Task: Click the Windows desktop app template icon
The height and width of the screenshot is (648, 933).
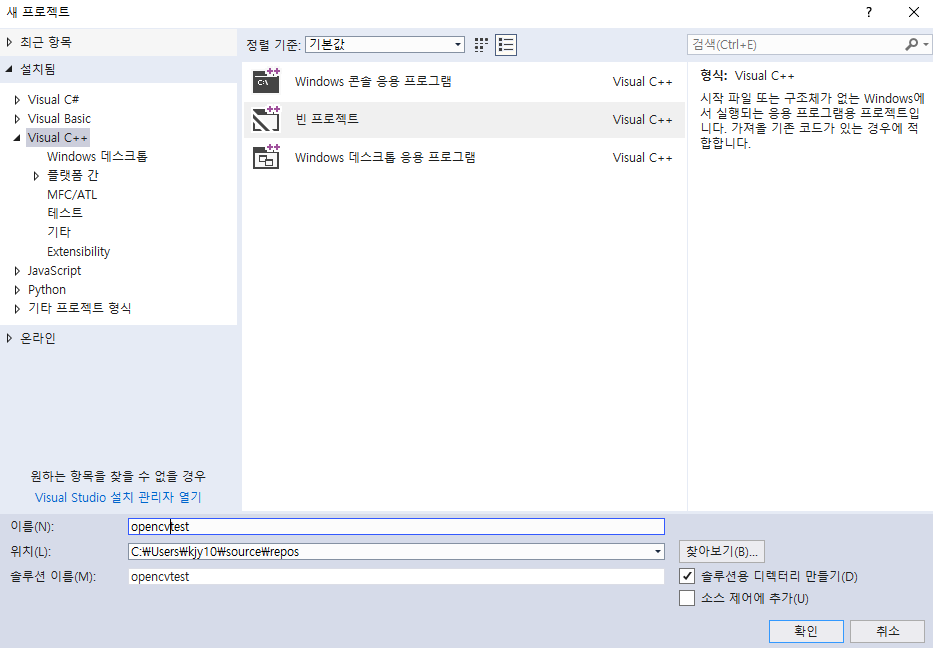Action: point(266,157)
